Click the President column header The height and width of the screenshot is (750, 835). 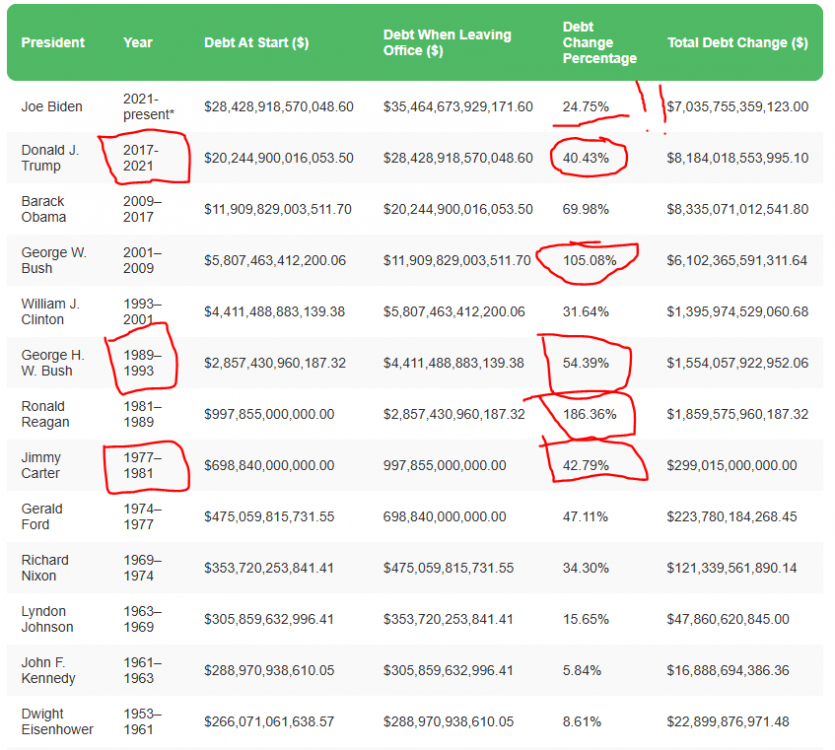click(x=53, y=42)
